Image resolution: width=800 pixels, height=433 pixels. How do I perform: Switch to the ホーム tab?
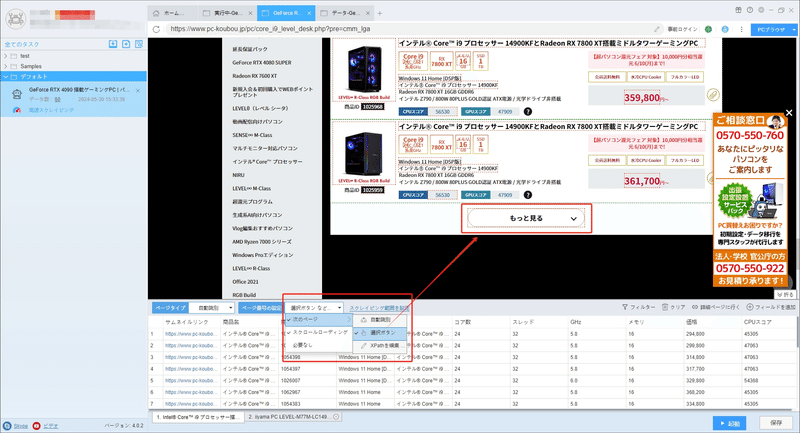coord(173,13)
